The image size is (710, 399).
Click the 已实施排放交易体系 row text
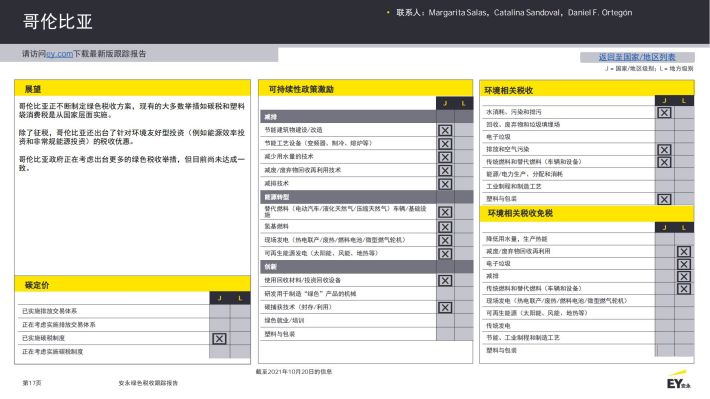click(x=49, y=311)
